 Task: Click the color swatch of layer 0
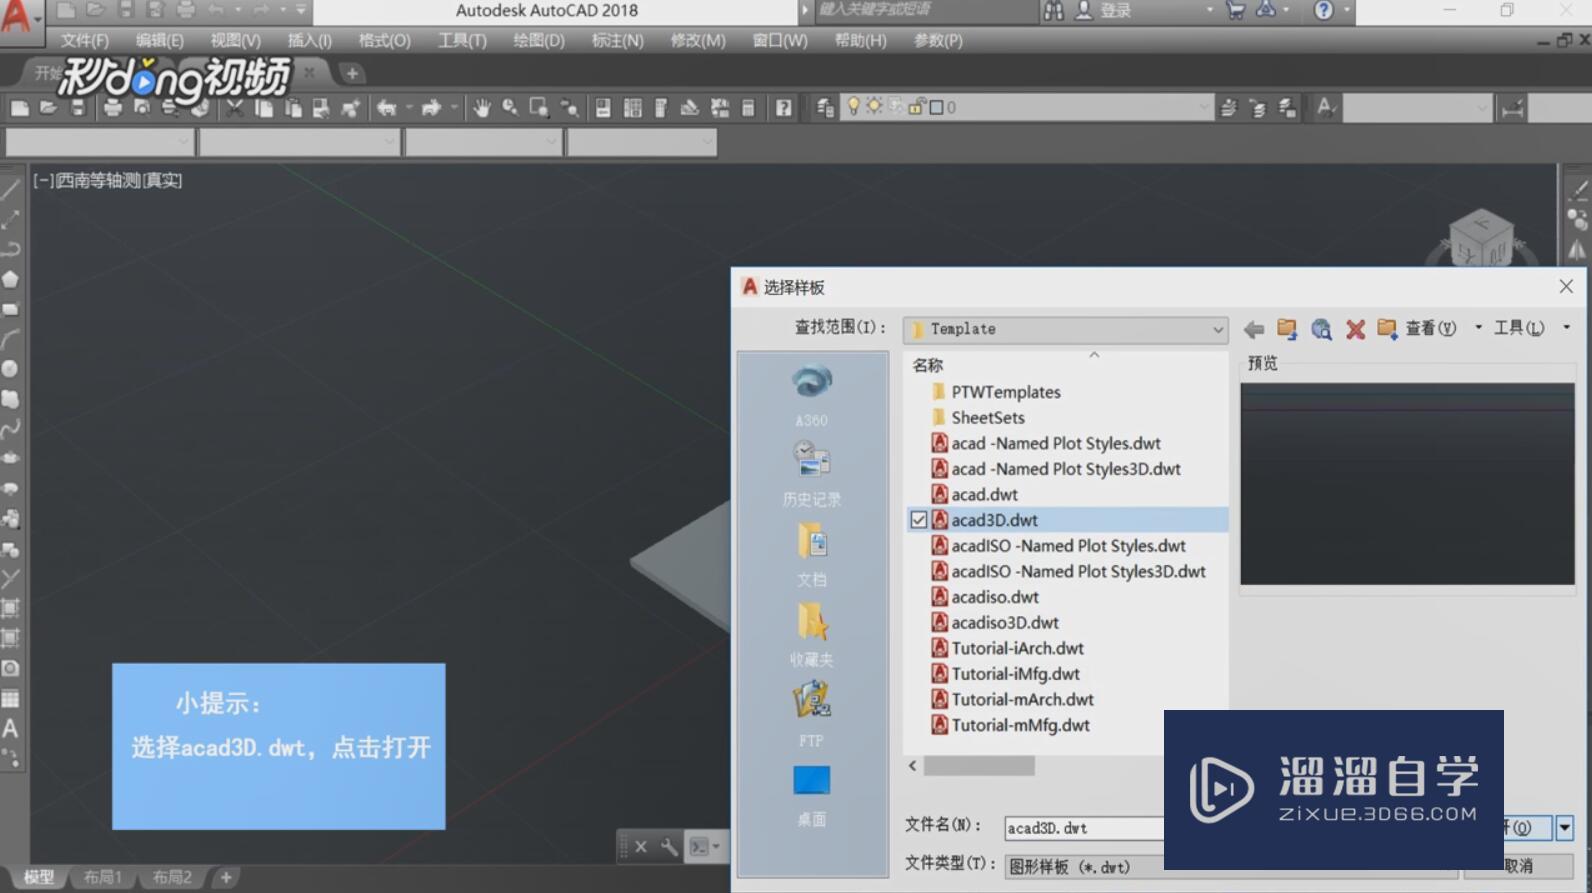click(x=936, y=107)
